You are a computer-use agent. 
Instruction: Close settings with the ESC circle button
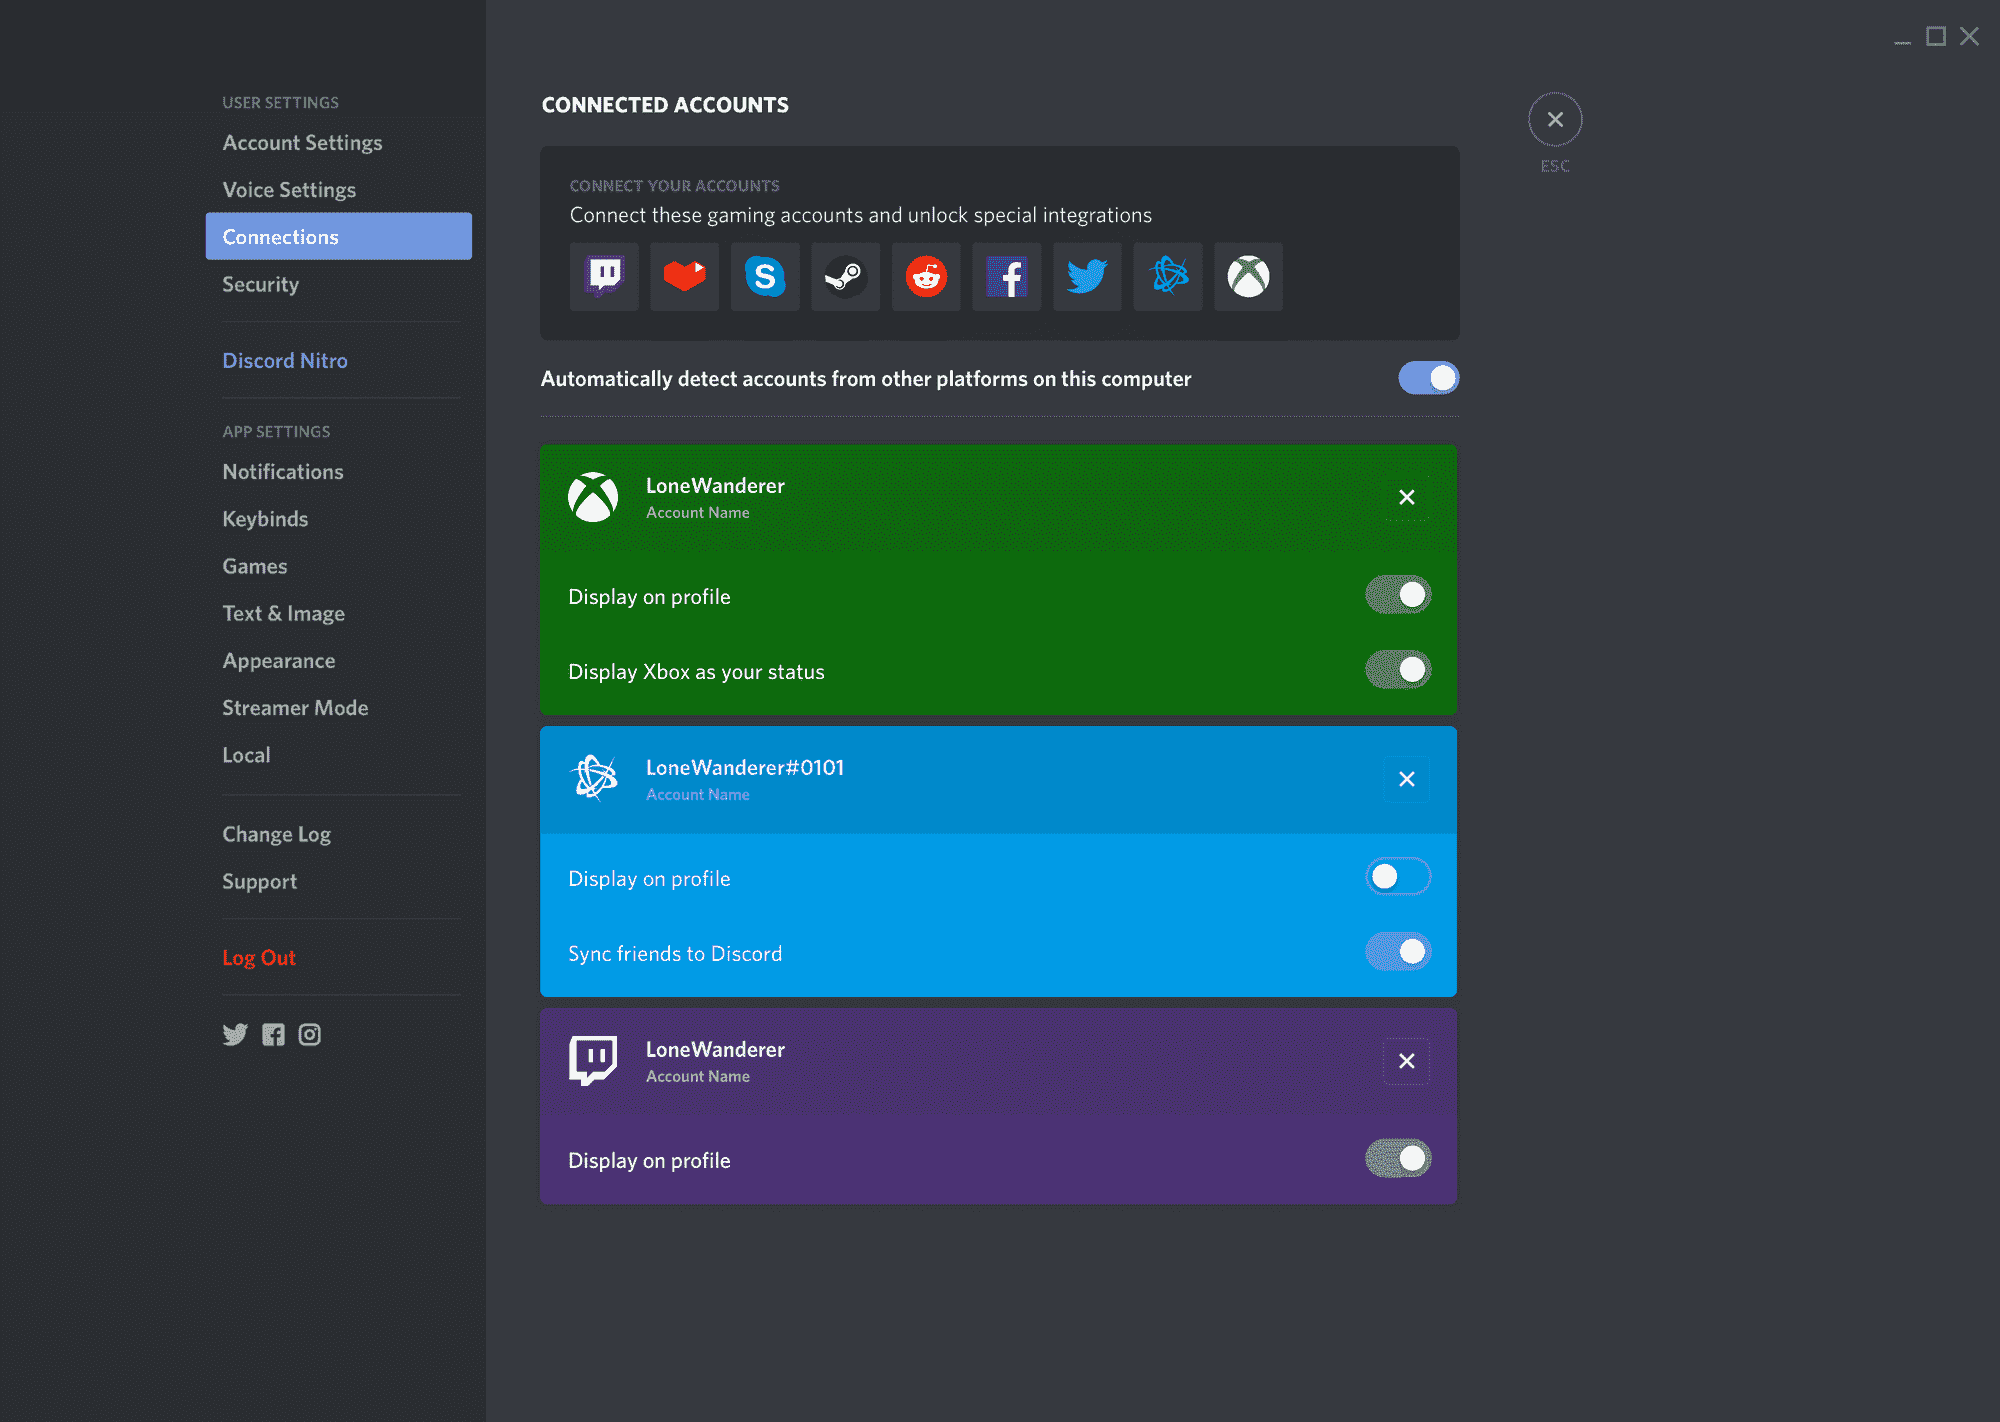coord(1555,120)
